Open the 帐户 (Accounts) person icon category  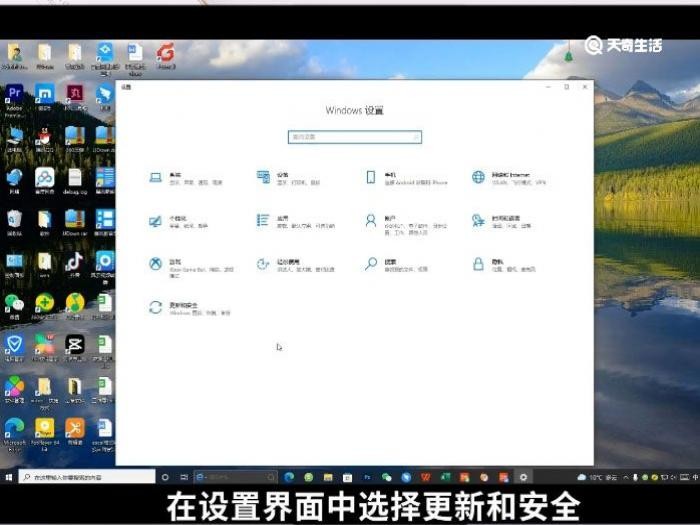tap(406, 224)
